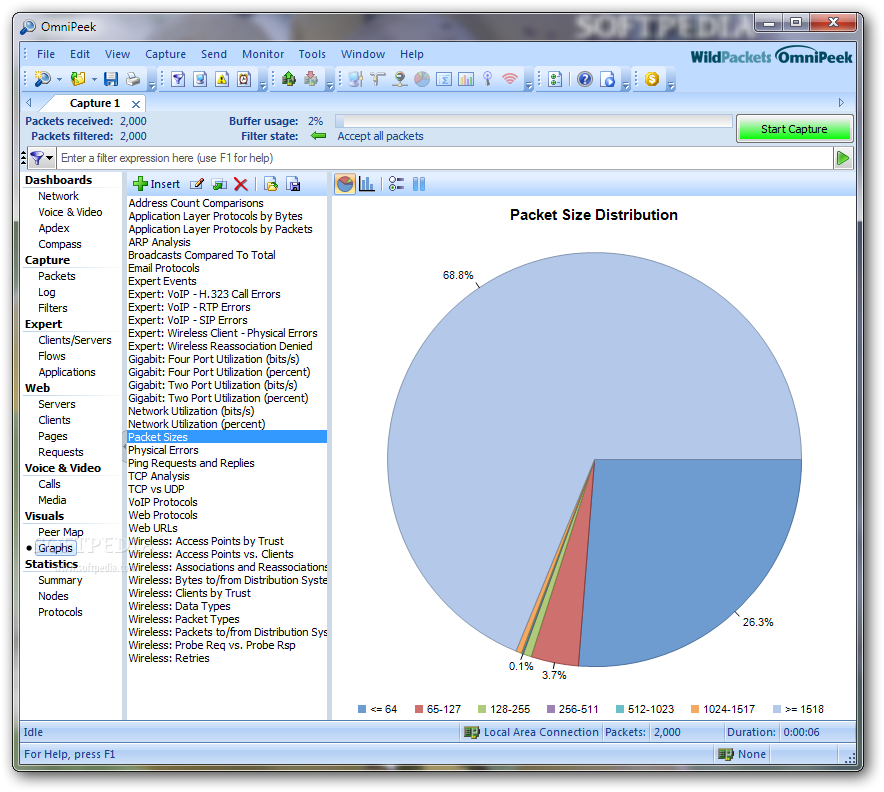Click the edit graph pencil icon
The height and width of the screenshot is (792, 884).
pyautogui.click(x=196, y=184)
